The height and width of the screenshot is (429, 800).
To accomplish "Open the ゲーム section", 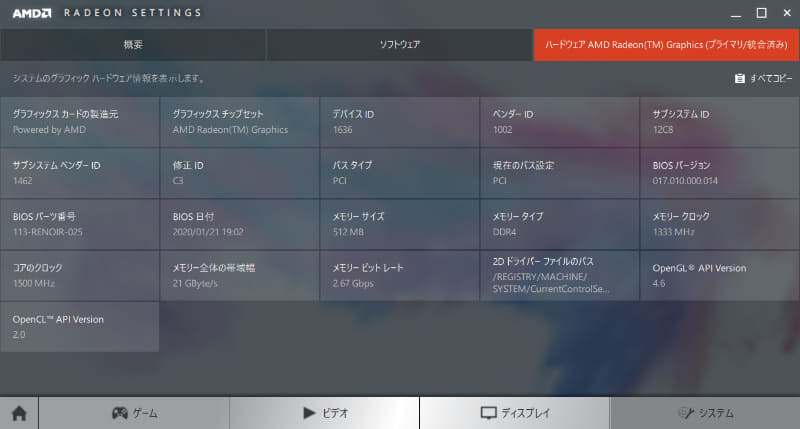I will click(134, 413).
